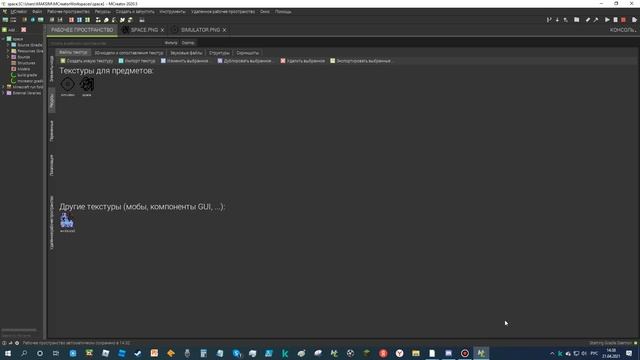Open the Файл menu
640x360 pixels.
[37, 11]
